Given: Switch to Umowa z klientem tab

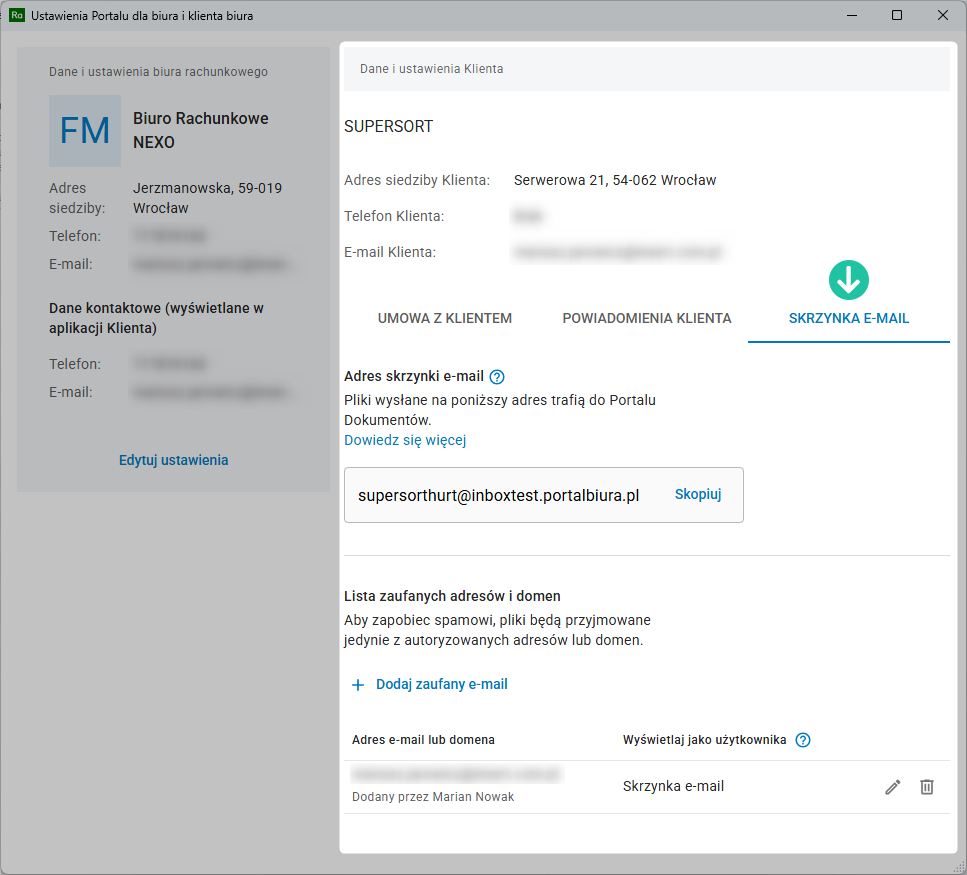Looking at the screenshot, I should coord(445,318).
